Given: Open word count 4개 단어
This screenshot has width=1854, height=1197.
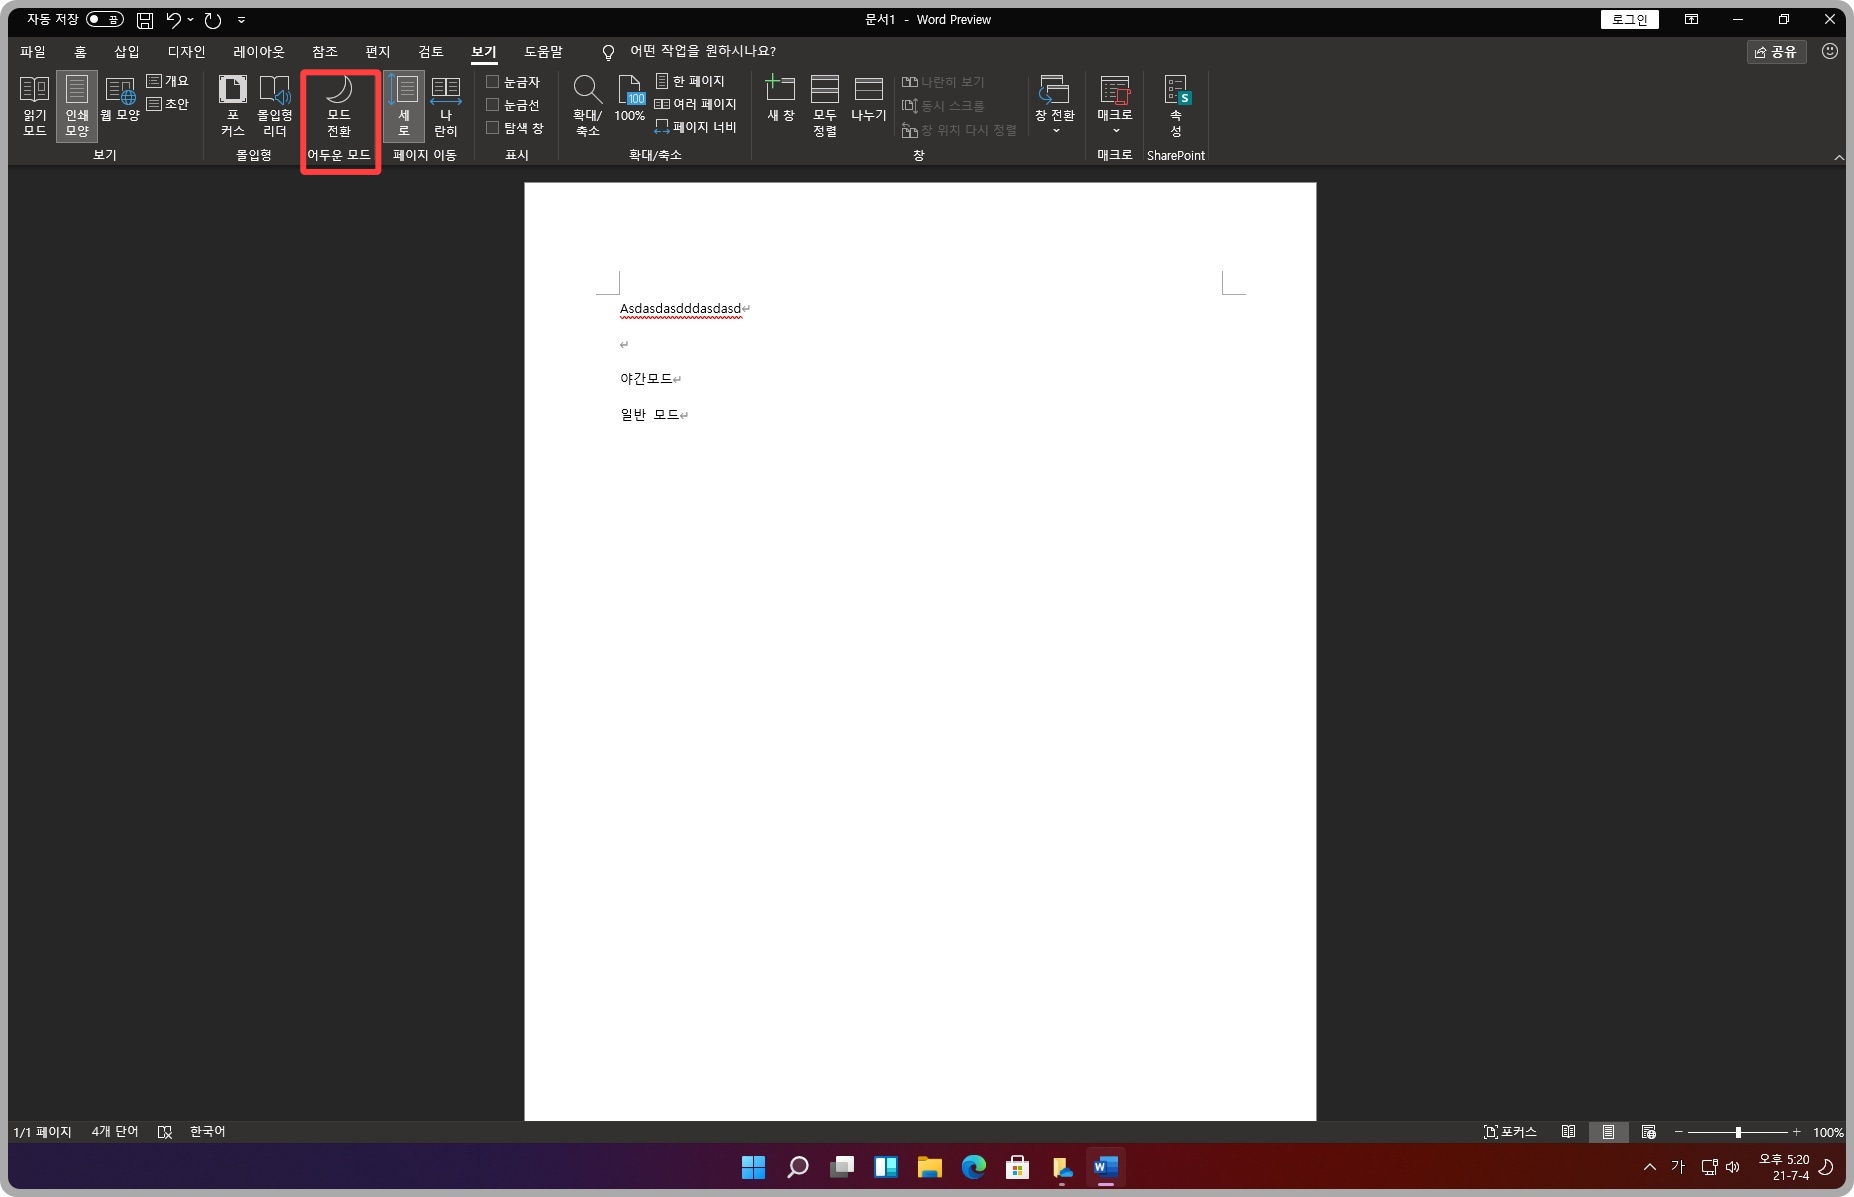Looking at the screenshot, I should [115, 1132].
